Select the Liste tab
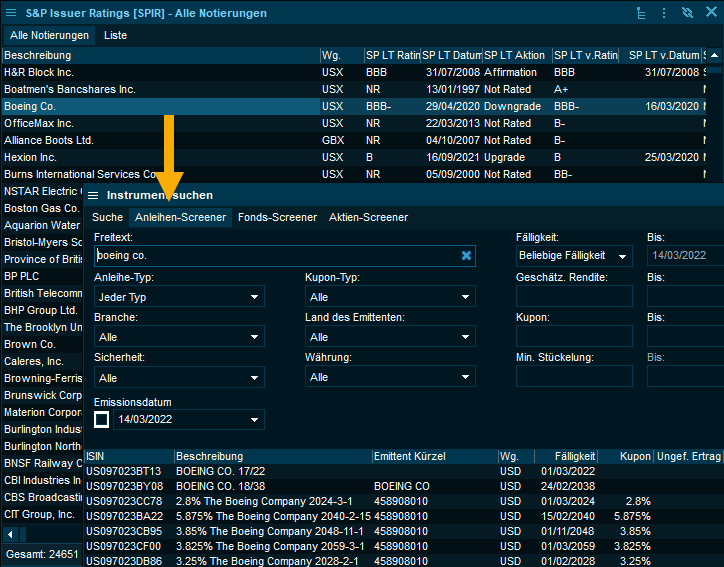724x567 pixels. coord(116,35)
